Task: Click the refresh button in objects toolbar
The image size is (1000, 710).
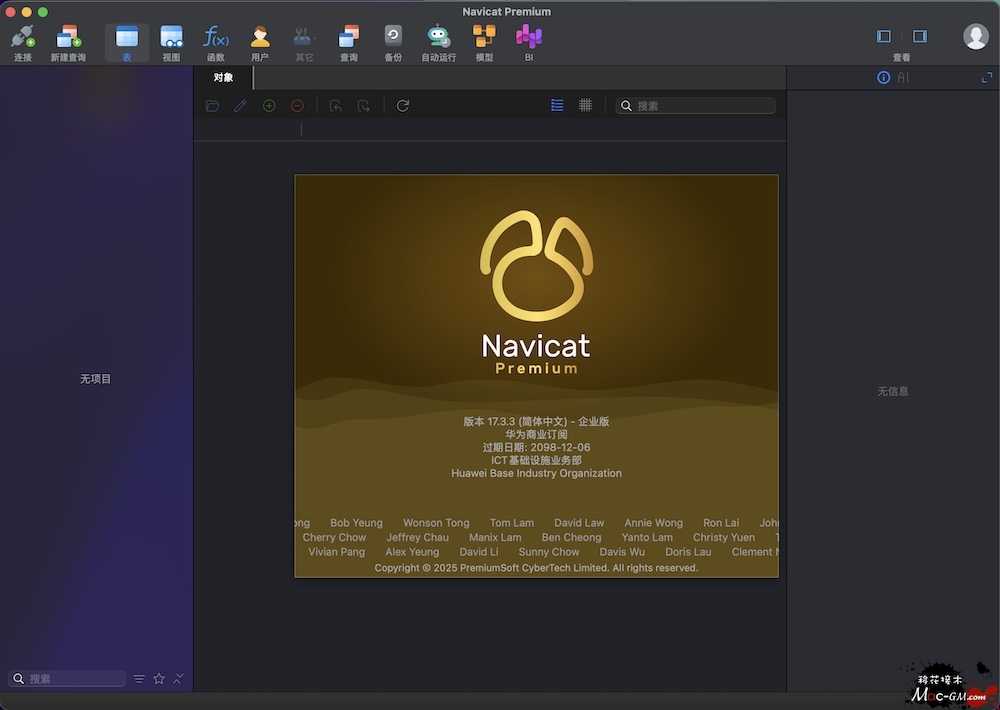Action: point(402,105)
